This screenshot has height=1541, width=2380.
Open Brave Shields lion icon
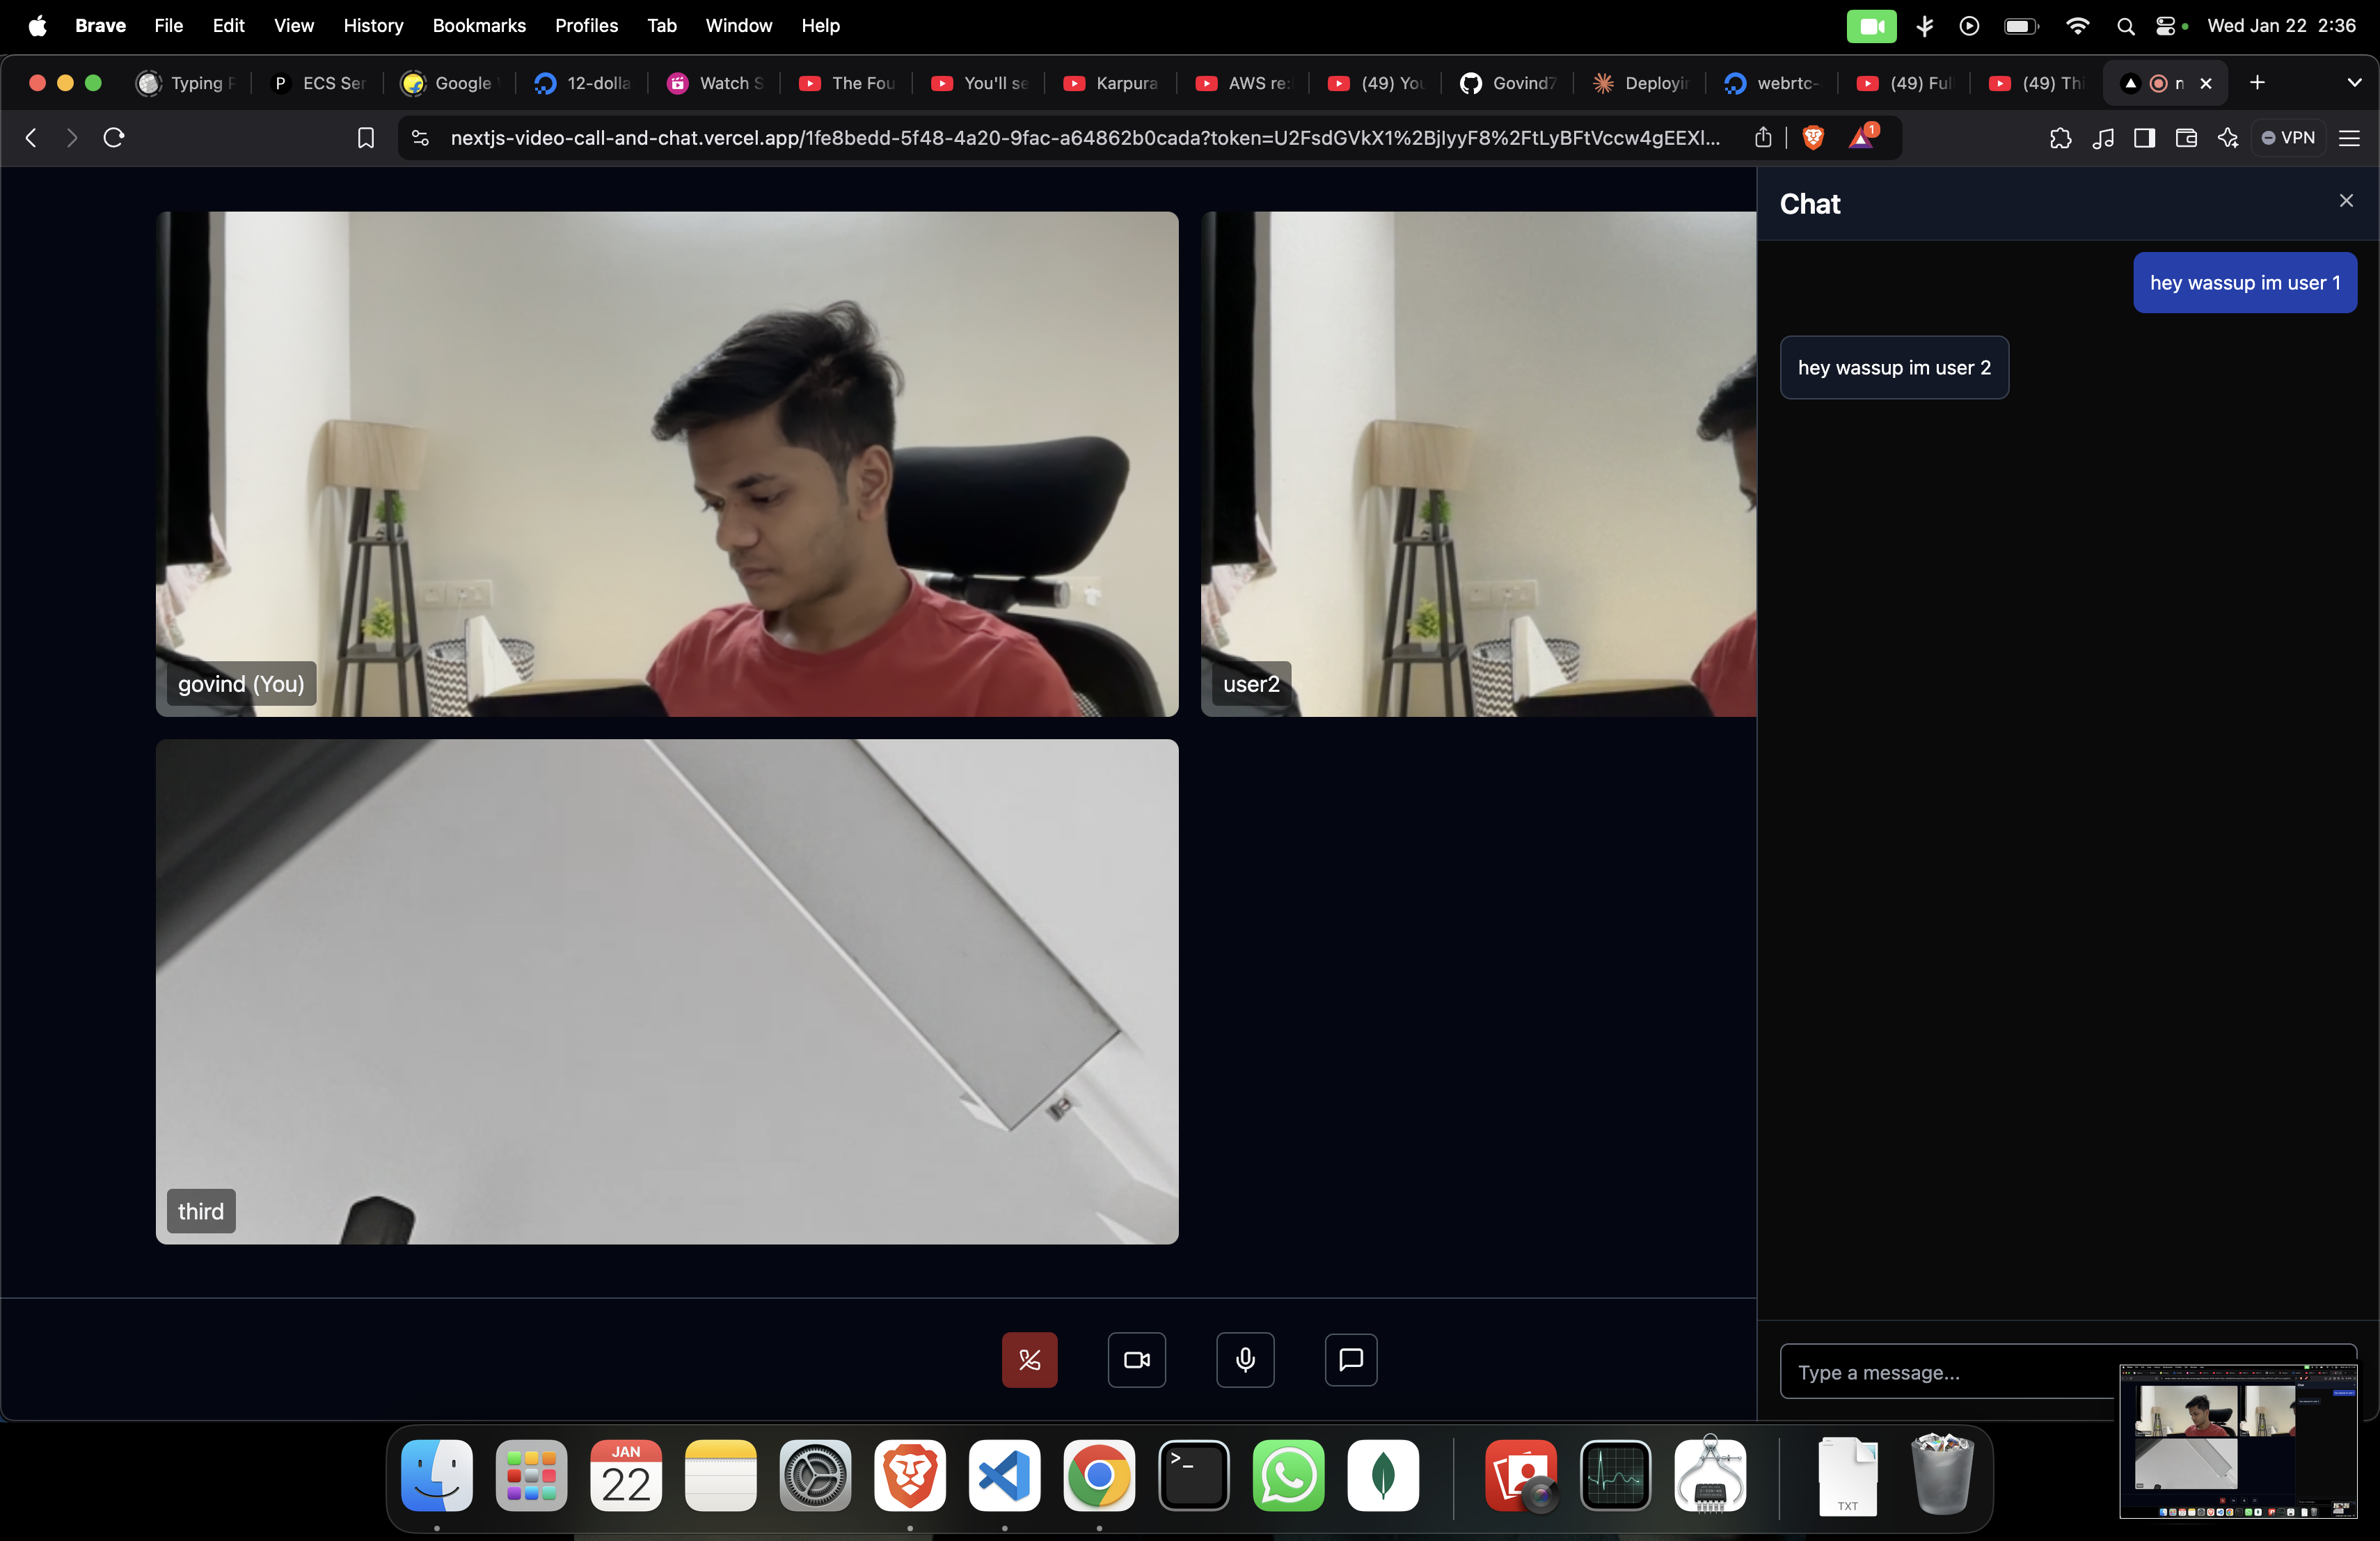pyautogui.click(x=1813, y=138)
